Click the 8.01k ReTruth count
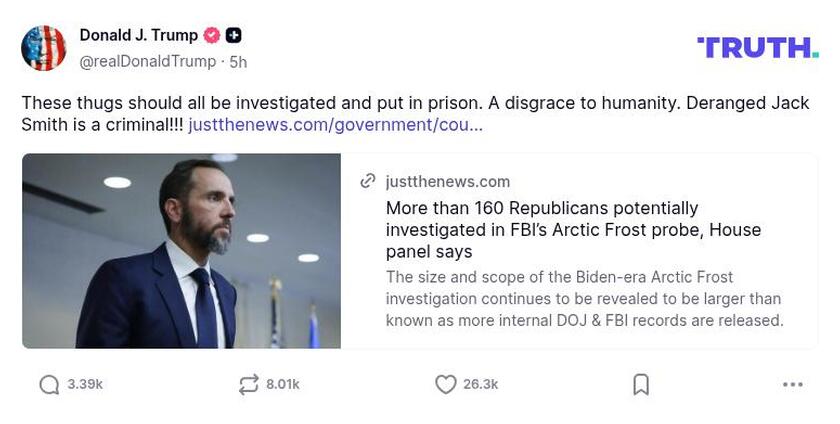This screenshot has height=424, width=840. pos(283,385)
